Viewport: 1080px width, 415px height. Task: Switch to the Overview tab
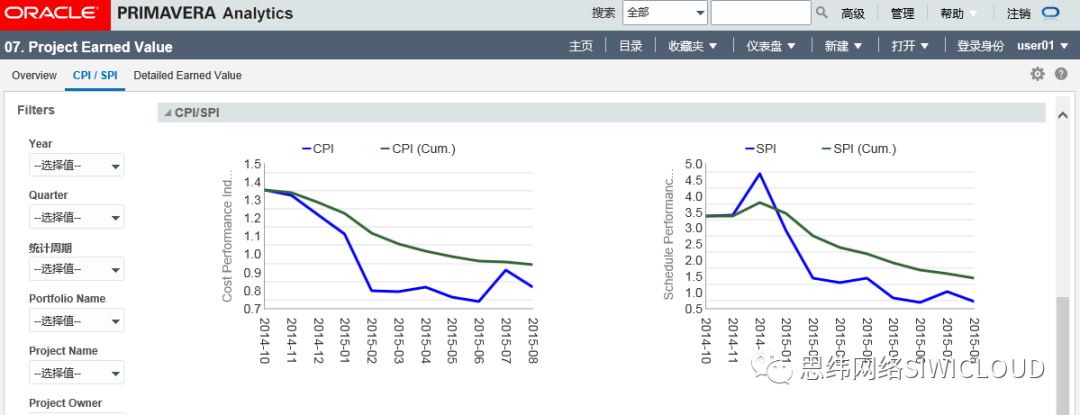coord(34,75)
